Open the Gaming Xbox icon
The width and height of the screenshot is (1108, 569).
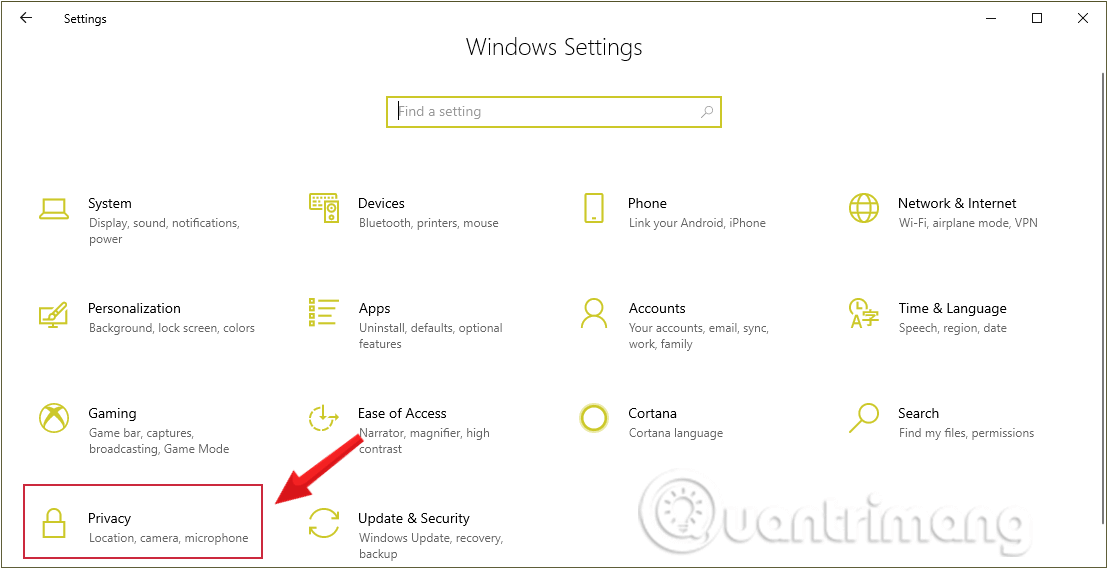pyautogui.click(x=53, y=418)
